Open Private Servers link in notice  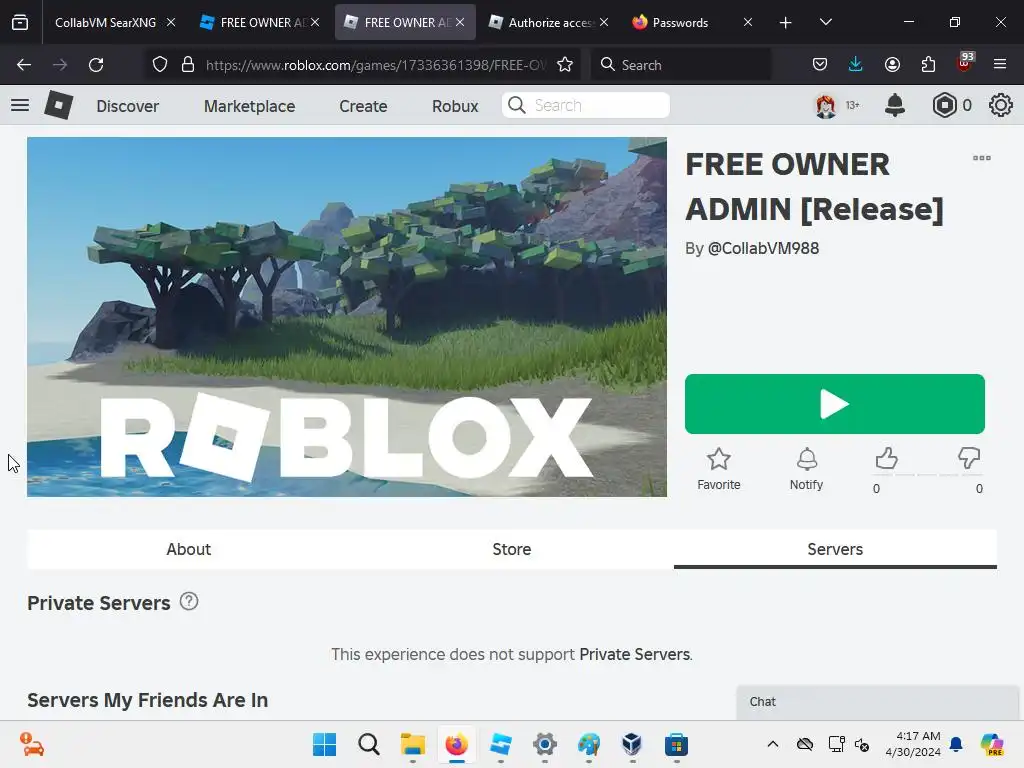click(635, 654)
